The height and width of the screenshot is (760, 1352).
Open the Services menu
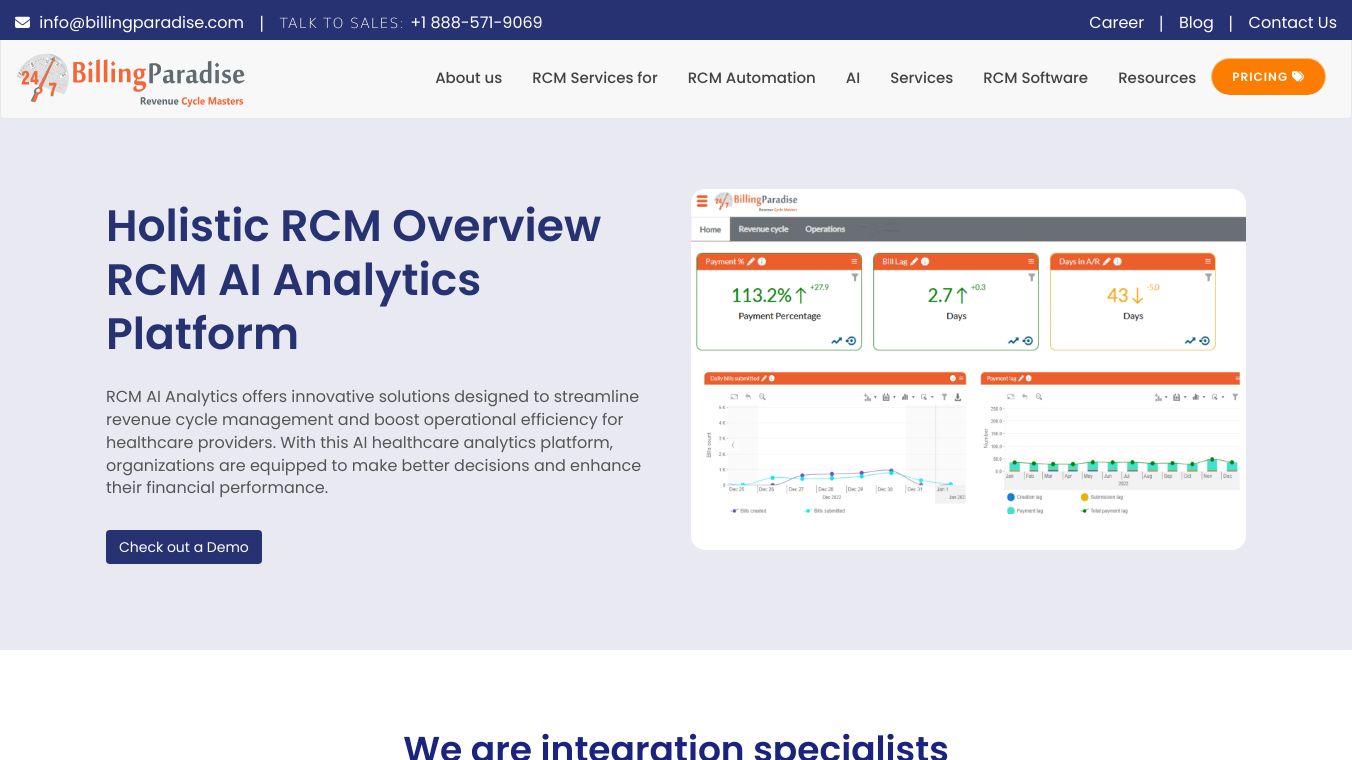[x=922, y=78]
